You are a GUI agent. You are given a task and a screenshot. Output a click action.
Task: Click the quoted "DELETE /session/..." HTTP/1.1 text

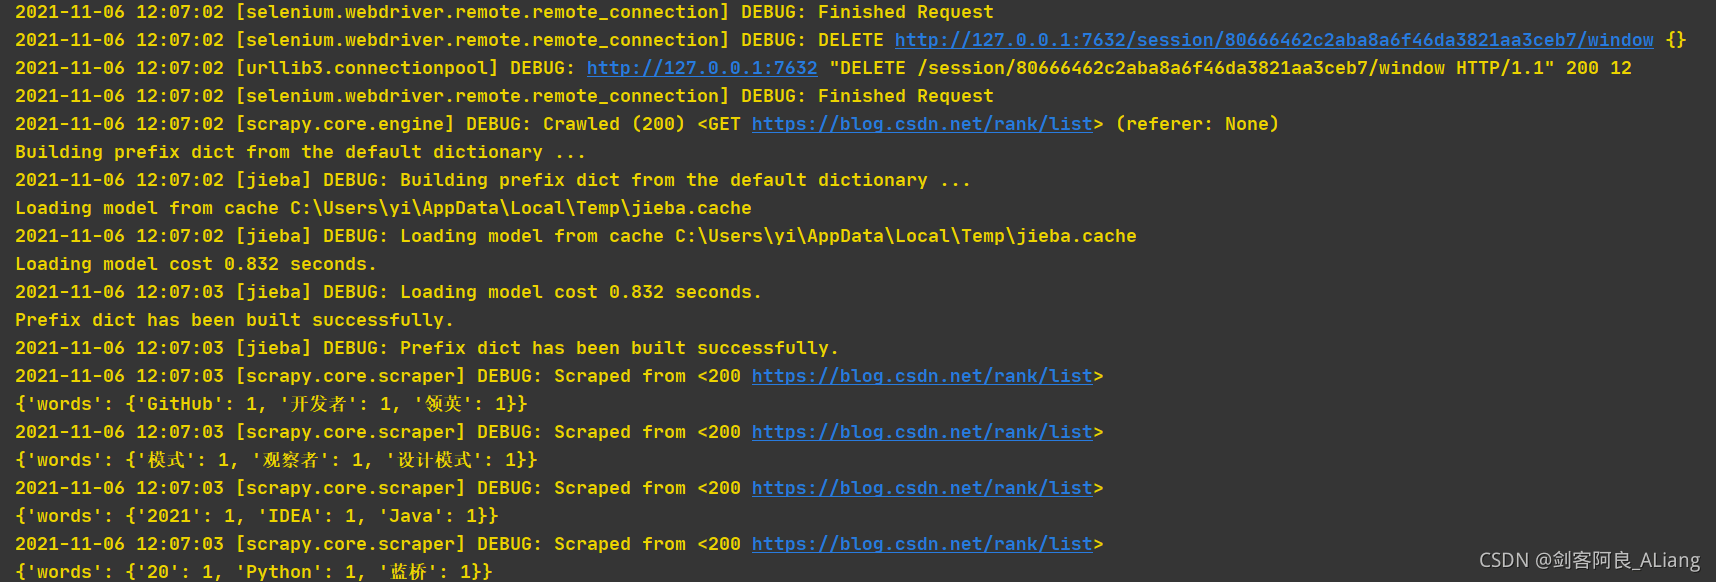click(1191, 68)
